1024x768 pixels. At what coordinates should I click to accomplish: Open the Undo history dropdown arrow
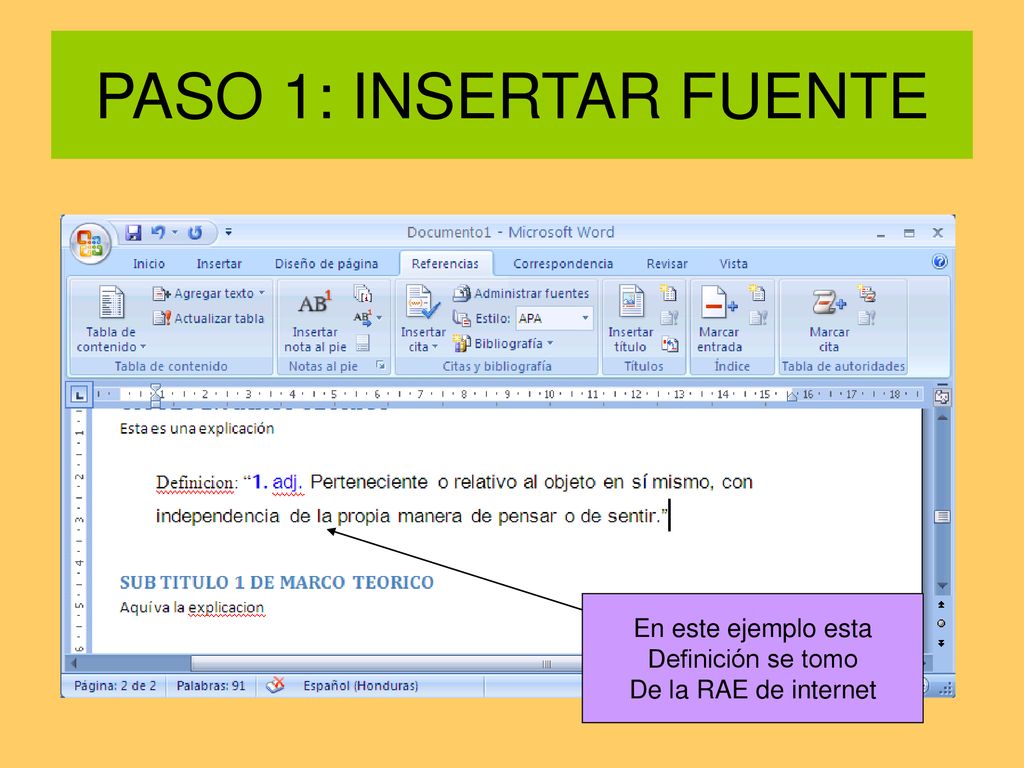pyautogui.click(x=175, y=232)
